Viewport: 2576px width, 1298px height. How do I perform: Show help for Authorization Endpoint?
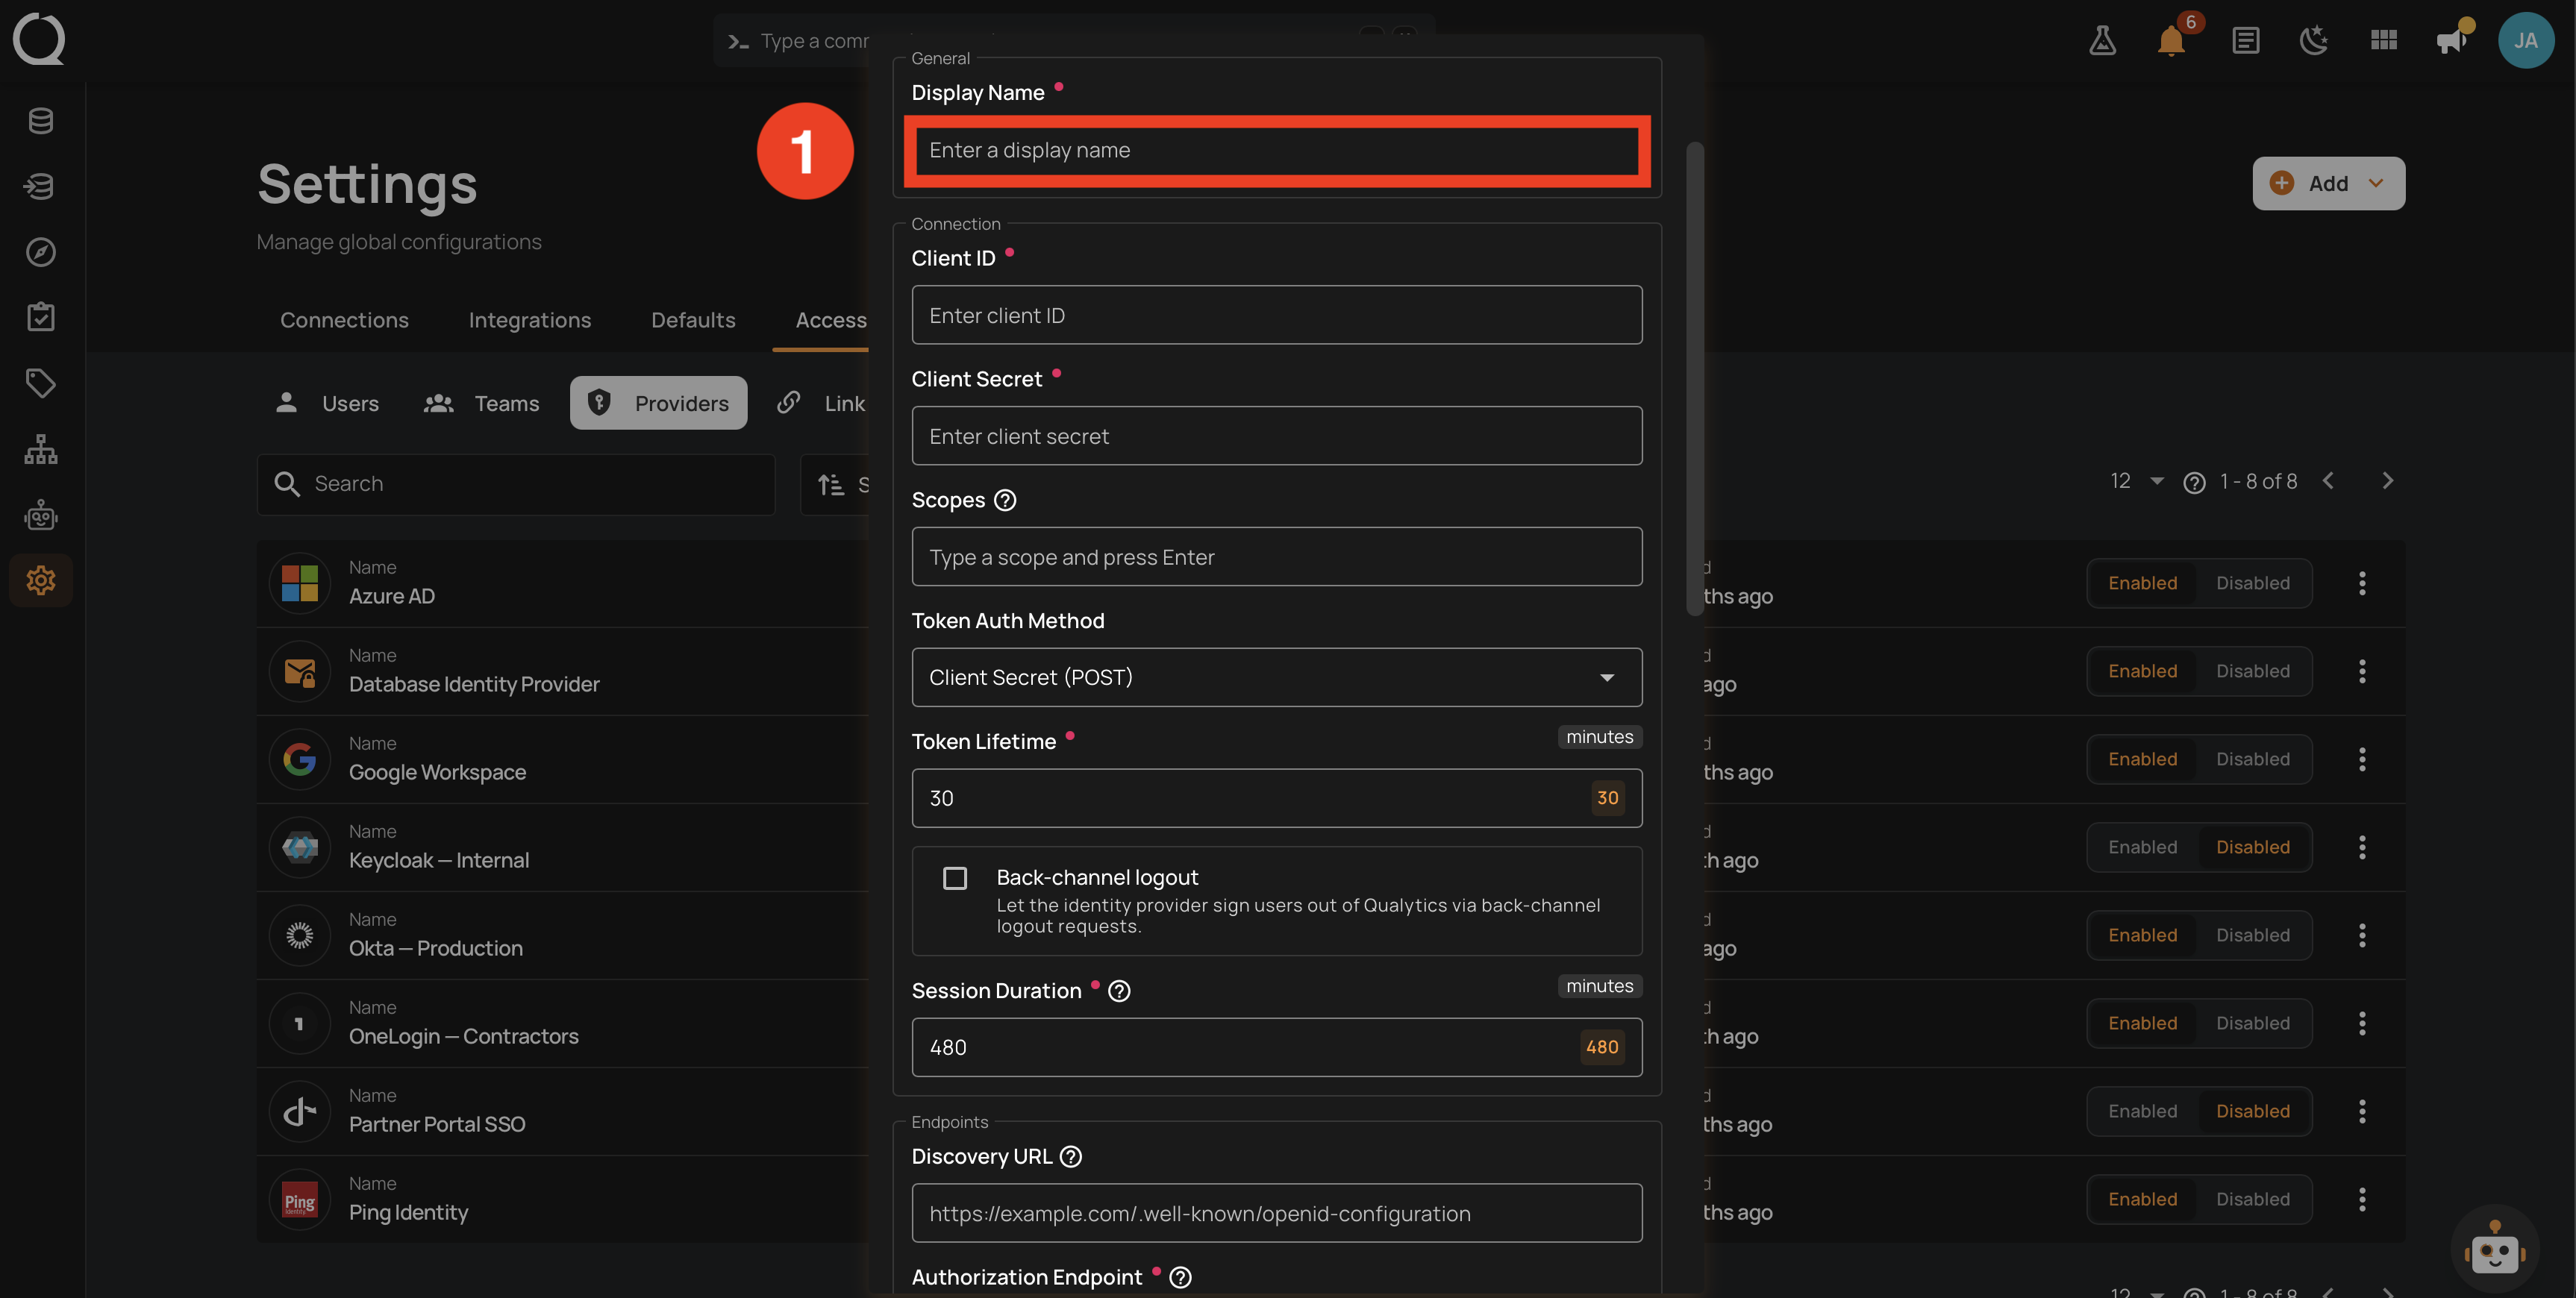1180,1278
